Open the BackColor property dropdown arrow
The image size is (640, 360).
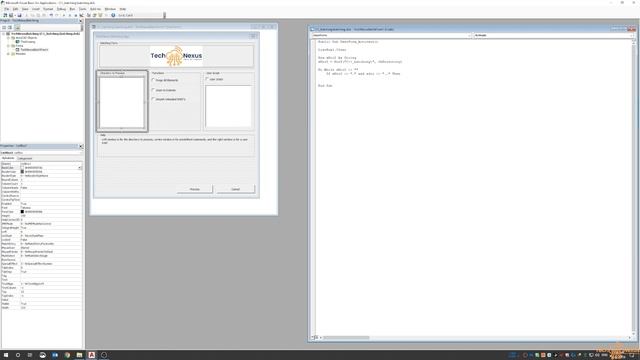[x=80, y=168]
